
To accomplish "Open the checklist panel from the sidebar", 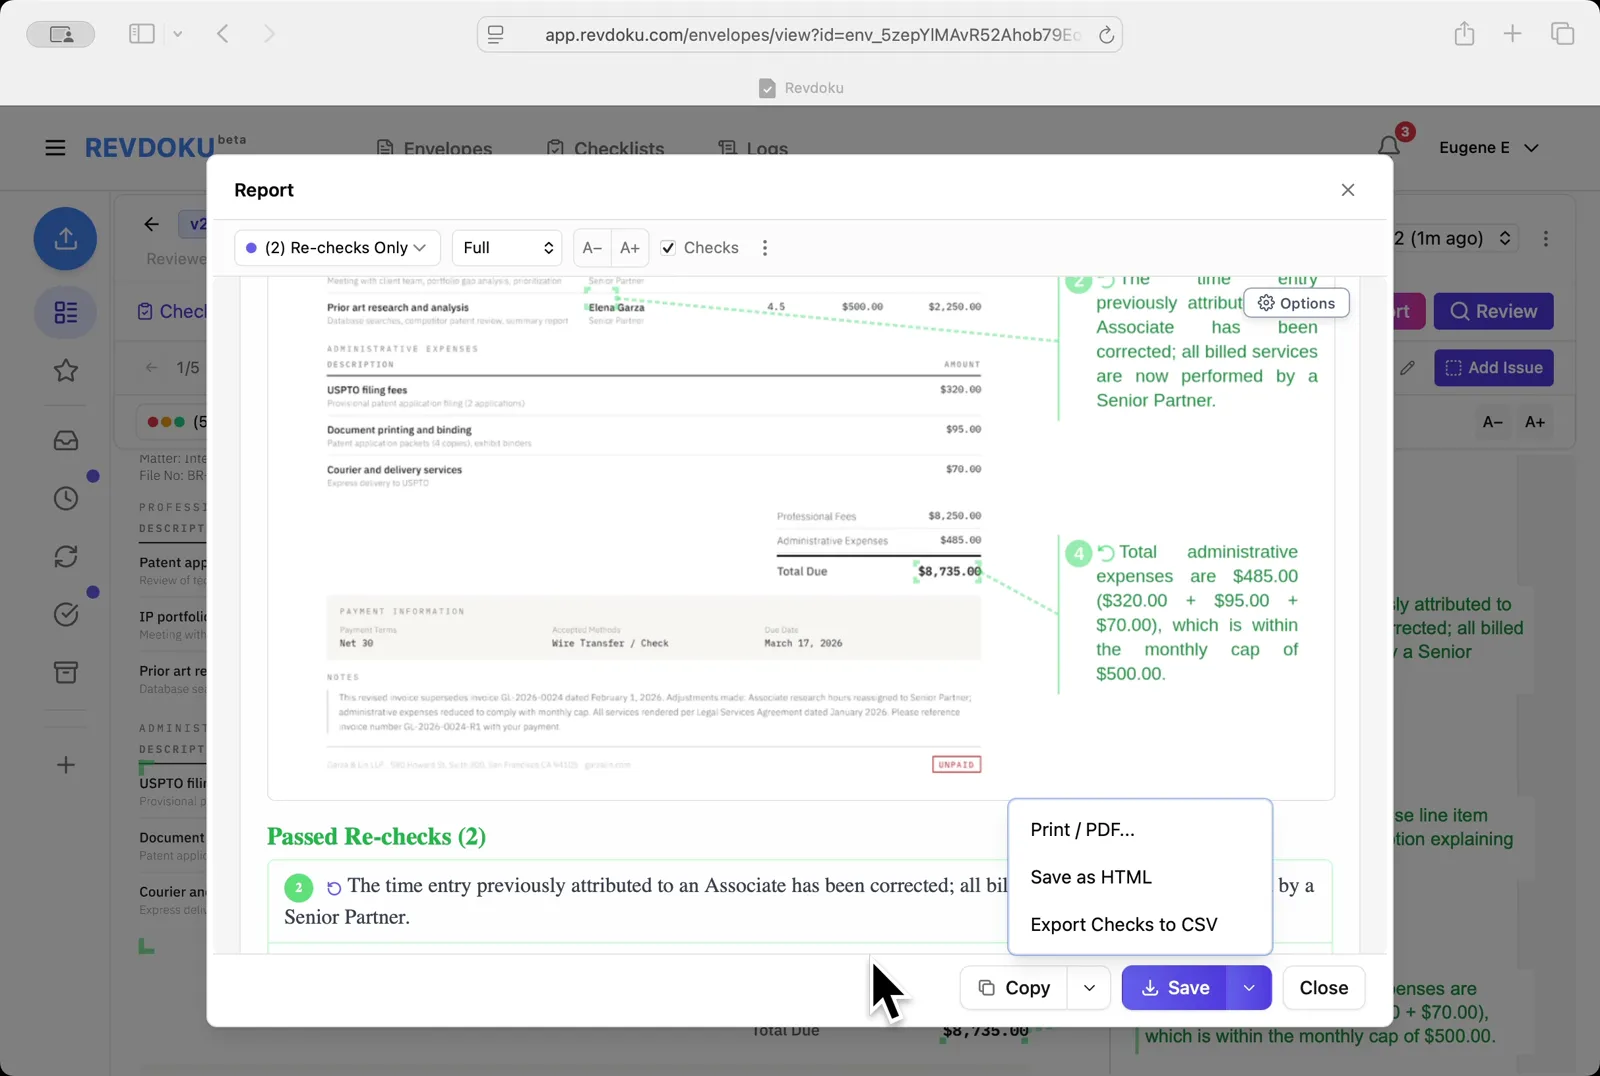I will click(x=65, y=312).
